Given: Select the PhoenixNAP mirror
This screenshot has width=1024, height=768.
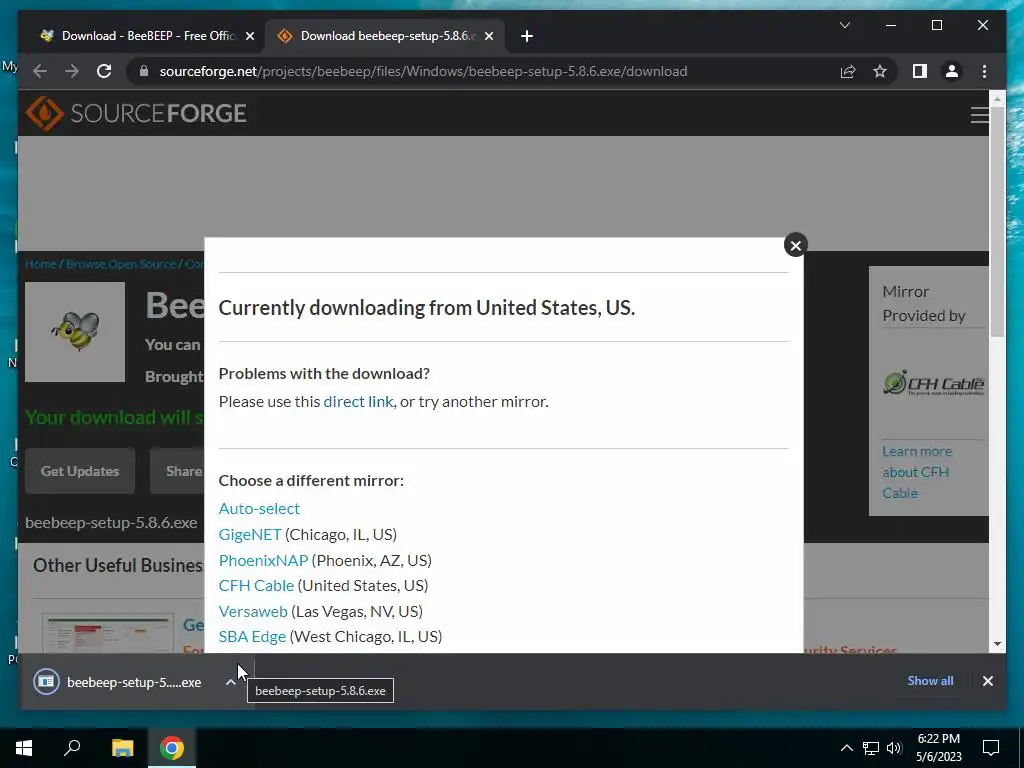Looking at the screenshot, I should point(263,560).
